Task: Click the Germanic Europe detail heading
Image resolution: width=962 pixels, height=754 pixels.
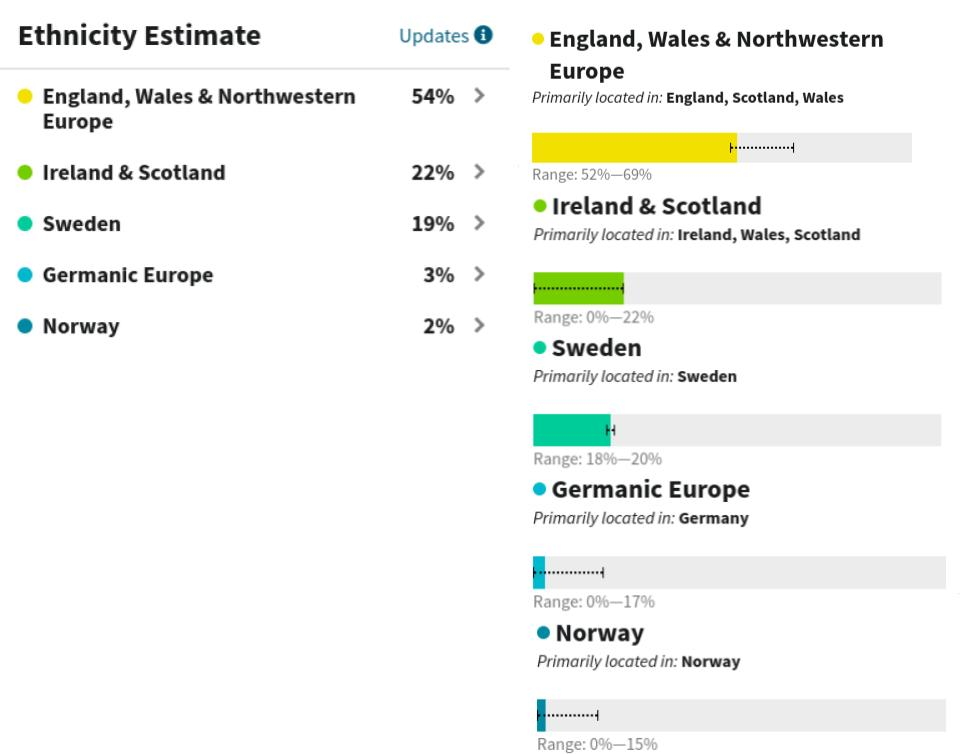Action: point(650,490)
